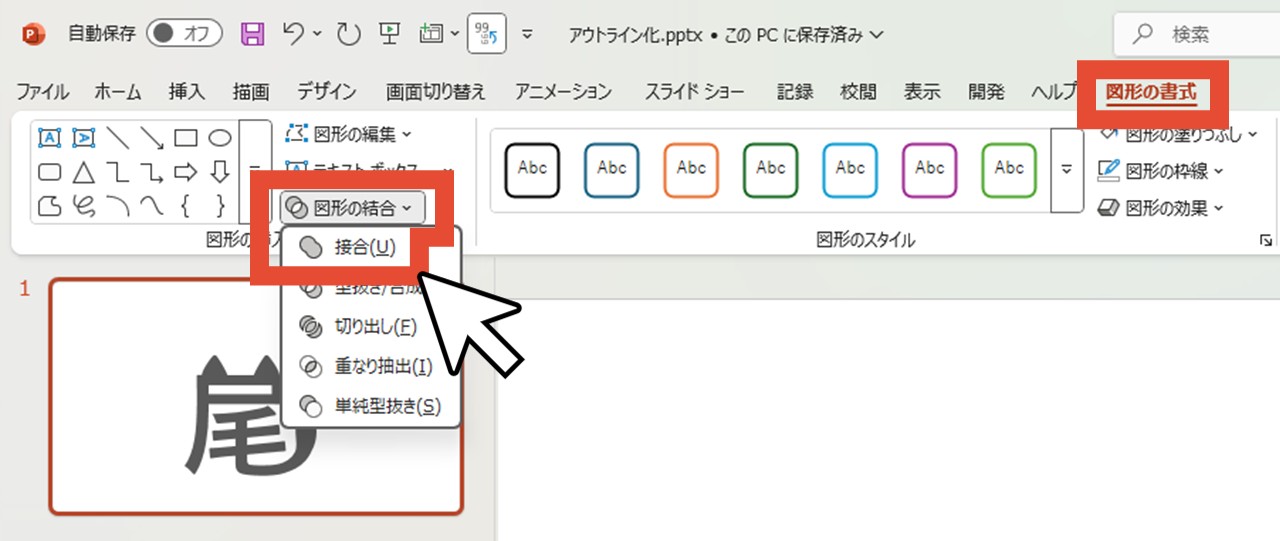Apply the light blue outline Abc style

point(850,169)
